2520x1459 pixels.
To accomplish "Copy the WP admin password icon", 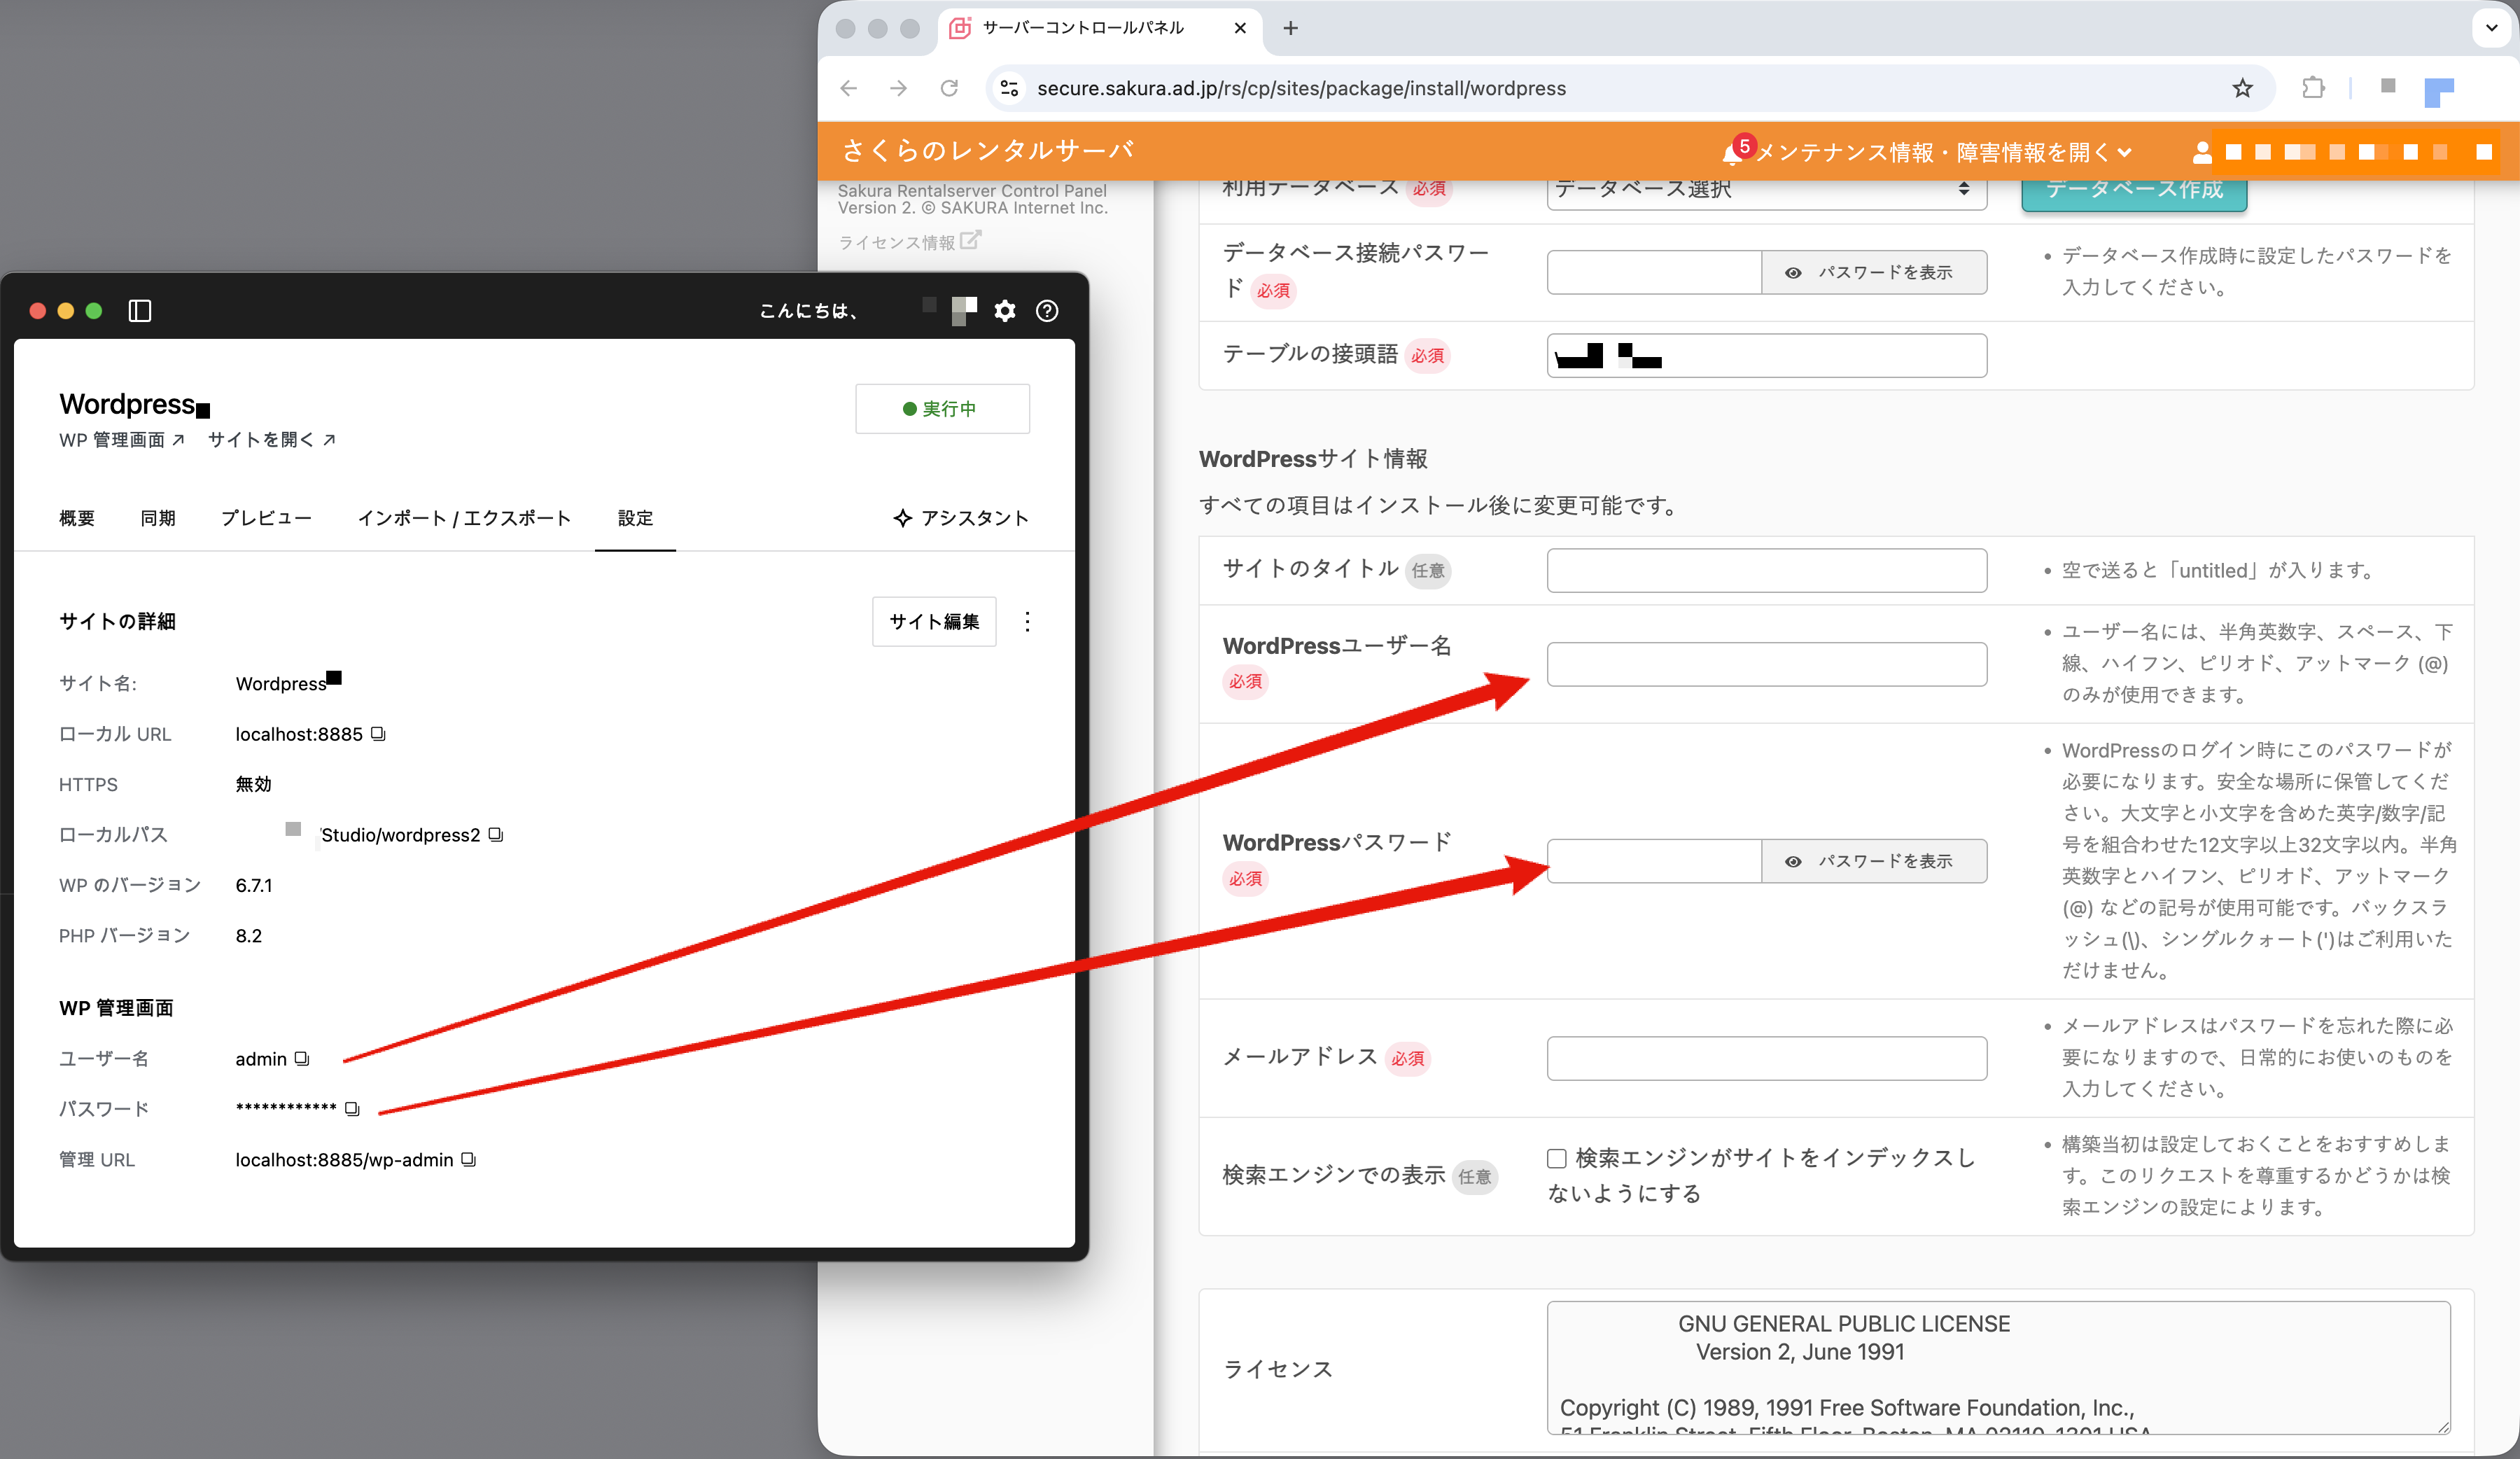I will 352,1109.
